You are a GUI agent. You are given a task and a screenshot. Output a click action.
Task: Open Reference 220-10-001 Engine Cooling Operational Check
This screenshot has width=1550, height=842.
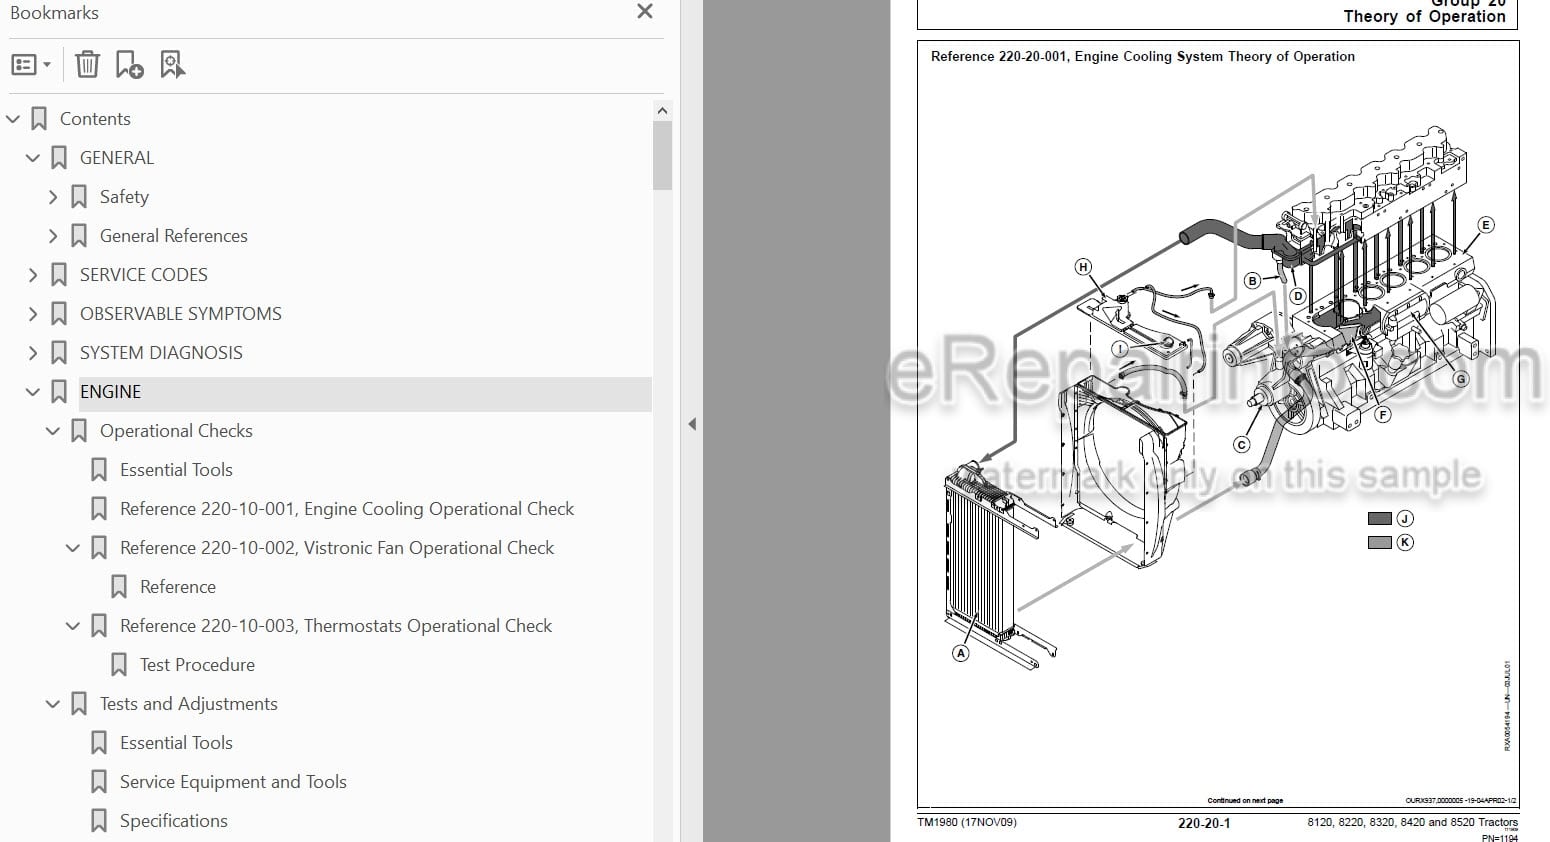pos(347,509)
